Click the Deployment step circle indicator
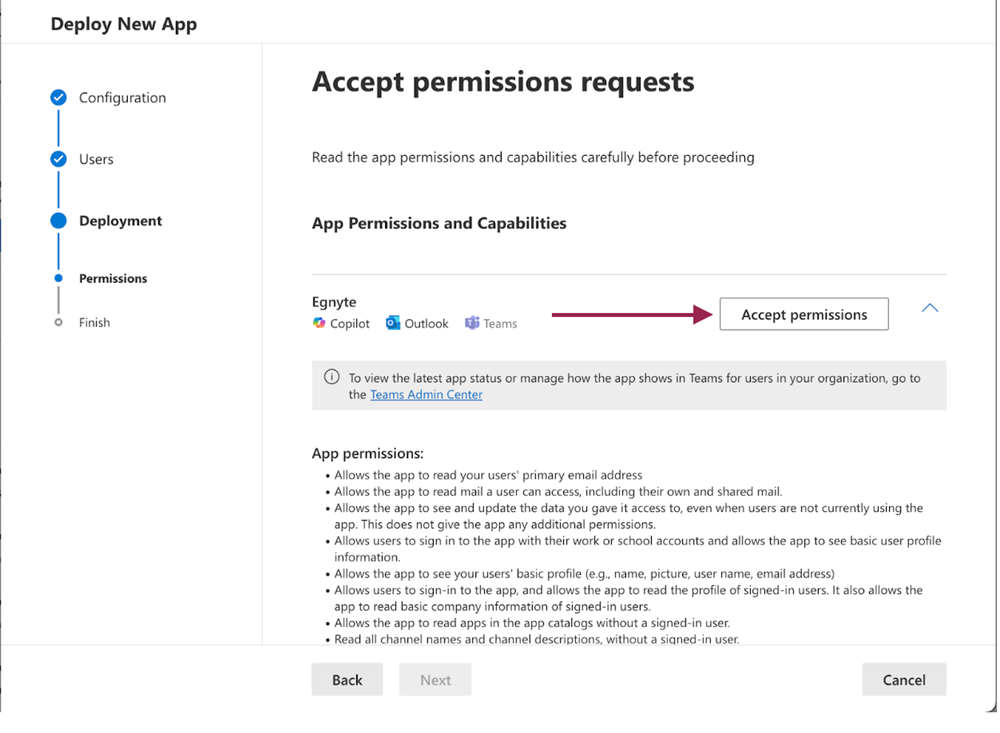The height and width of the screenshot is (733, 1000). [59, 221]
